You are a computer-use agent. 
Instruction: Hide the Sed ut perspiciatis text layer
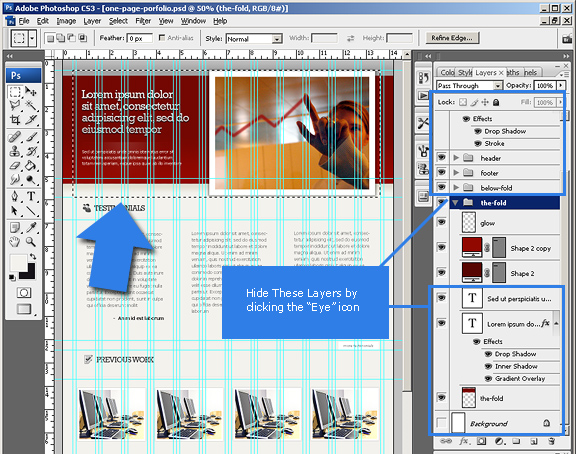click(x=441, y=298)
